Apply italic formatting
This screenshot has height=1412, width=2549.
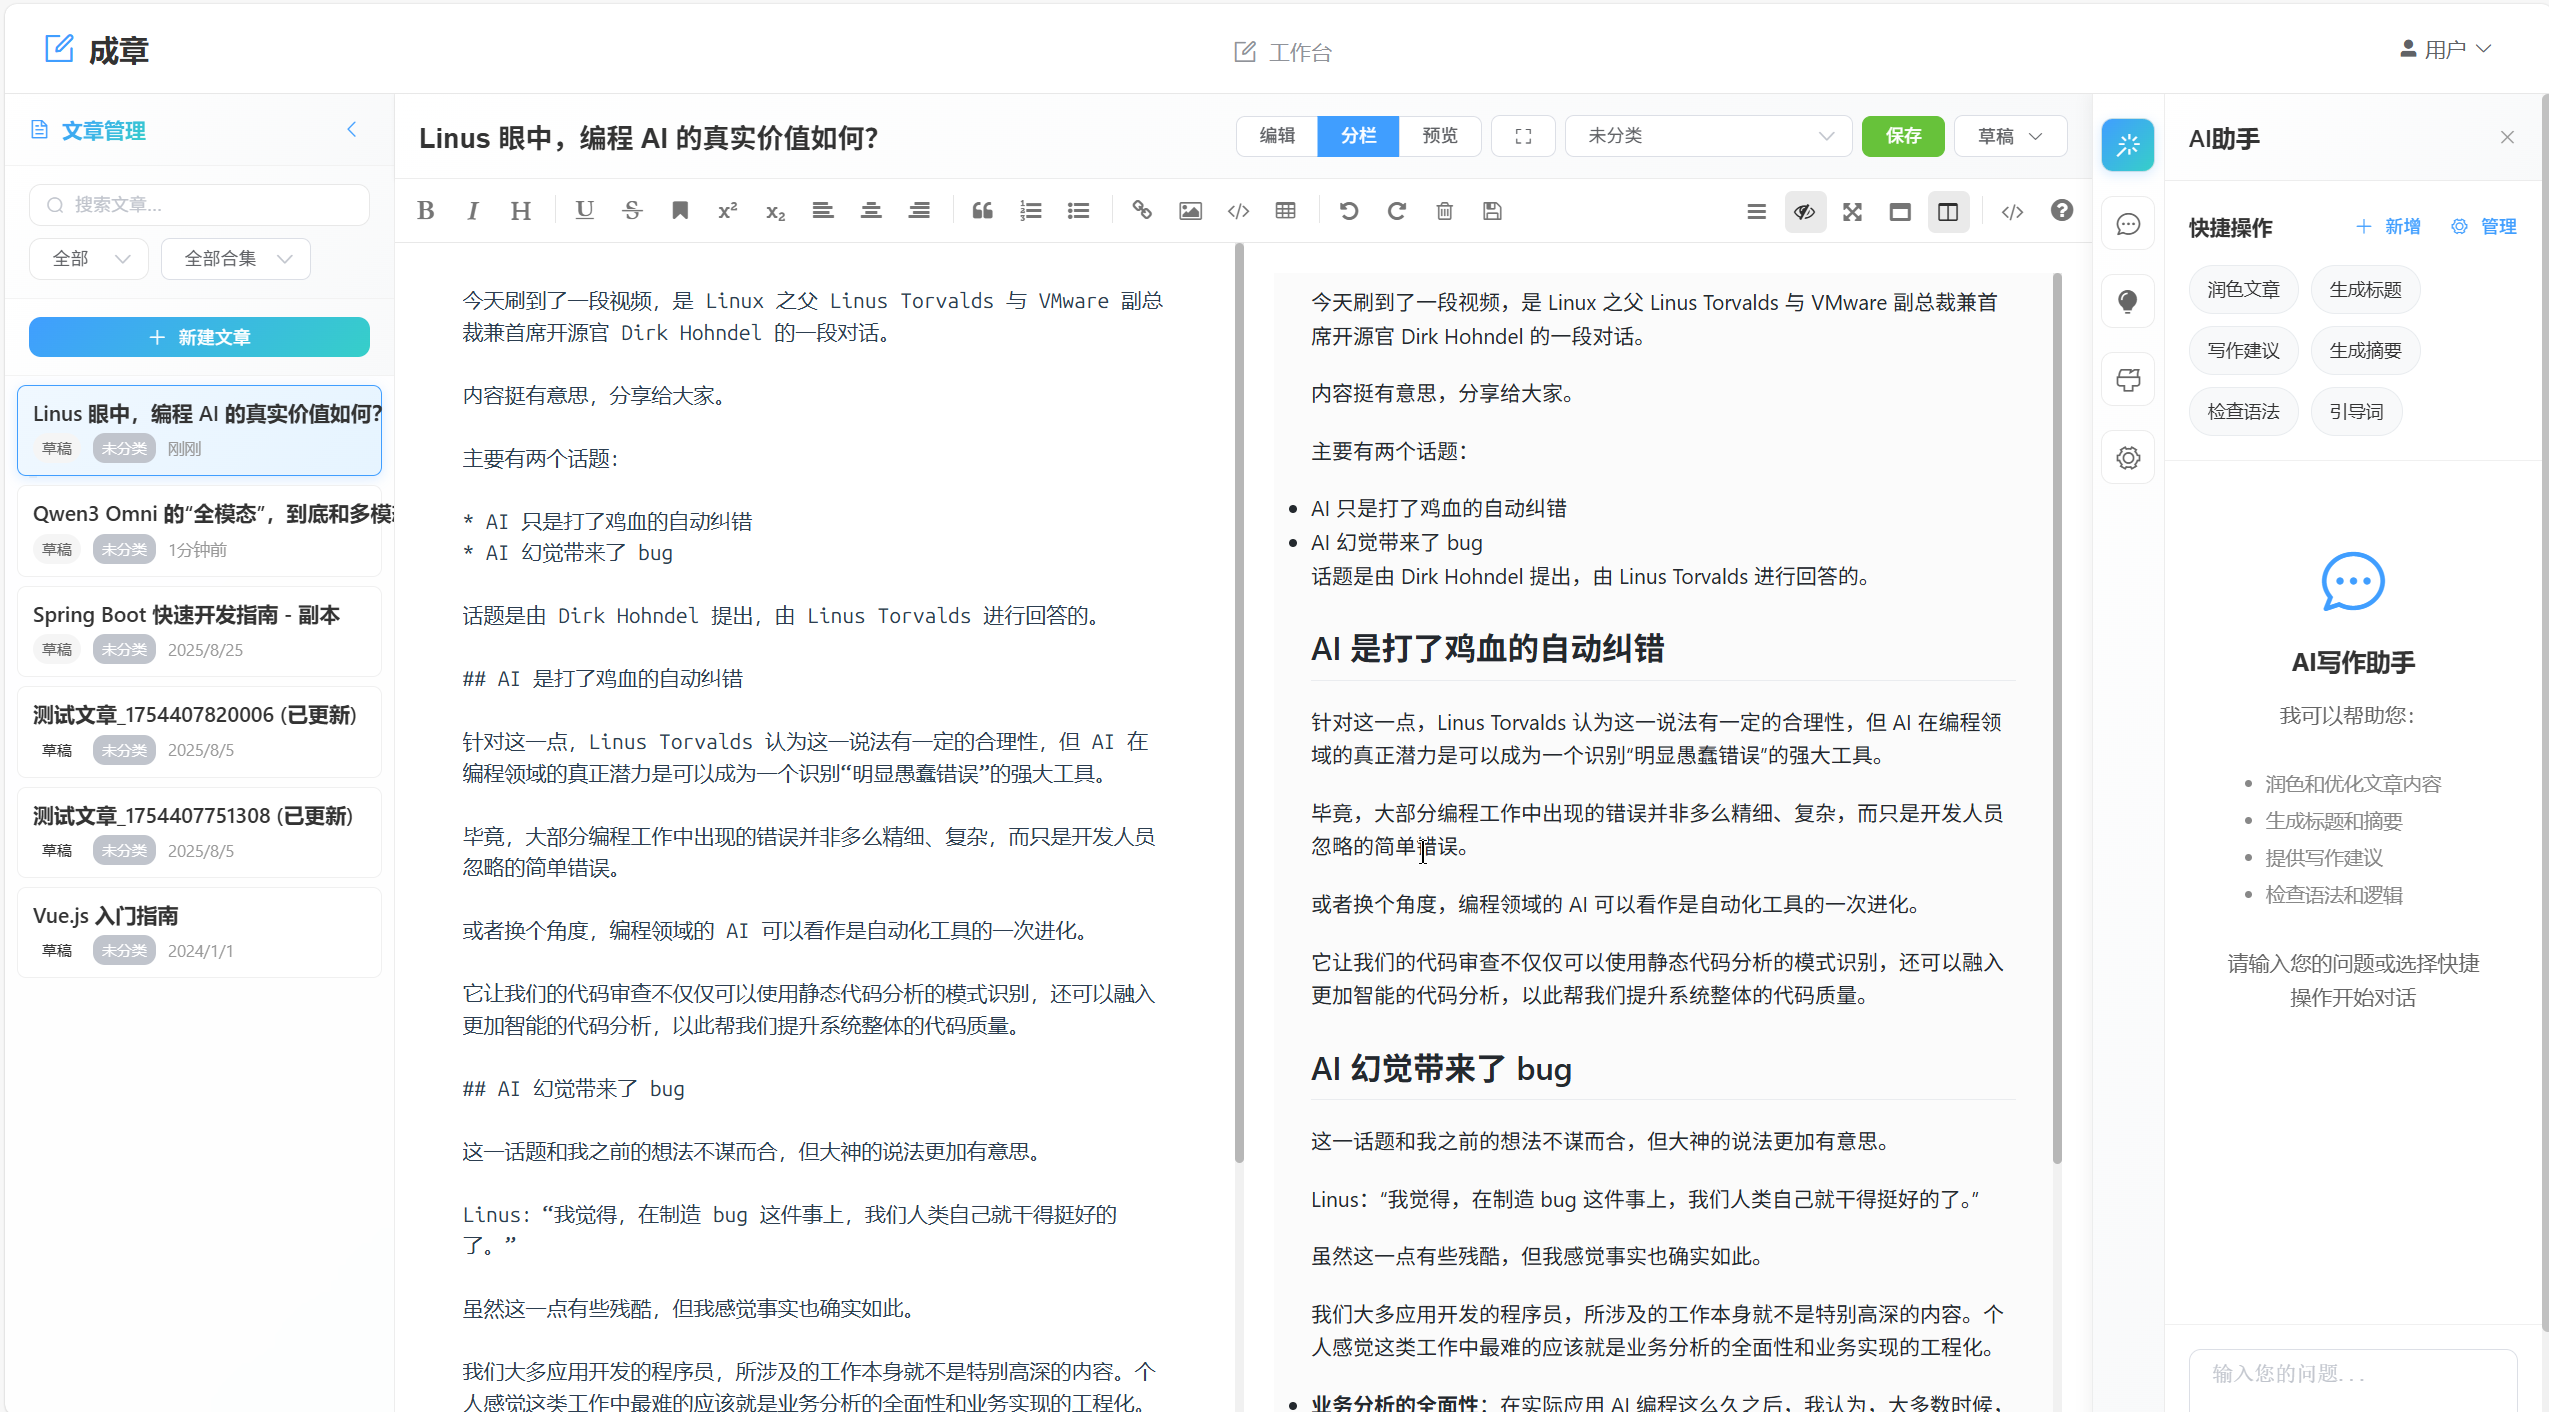472,210
